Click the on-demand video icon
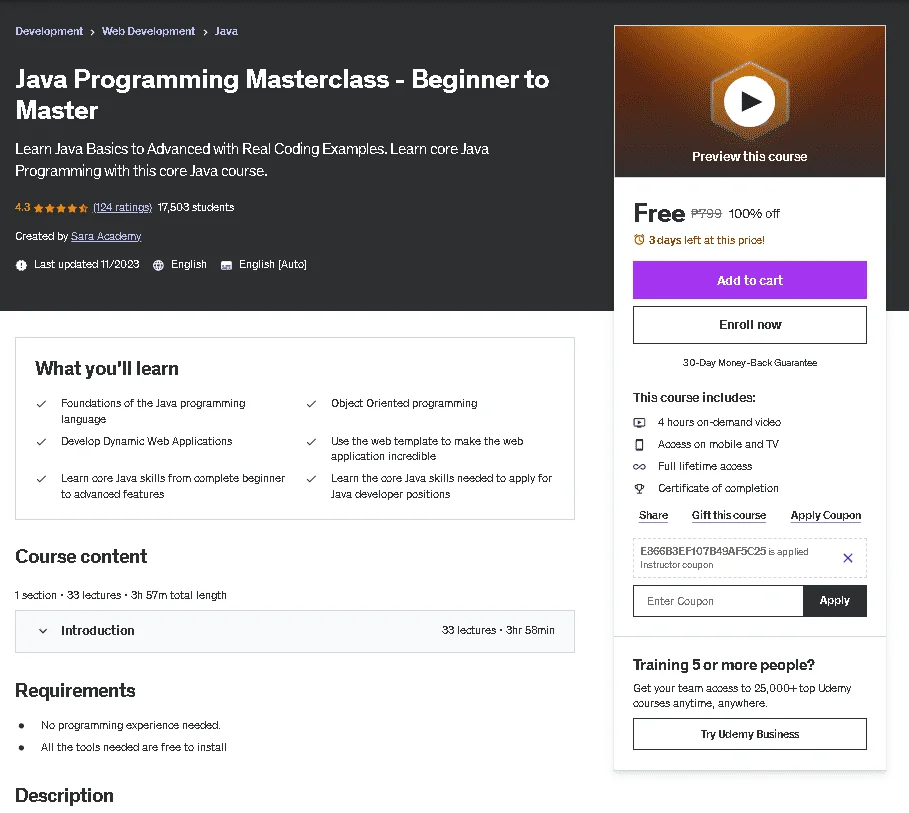909x813 pixels. pos(639,423)
